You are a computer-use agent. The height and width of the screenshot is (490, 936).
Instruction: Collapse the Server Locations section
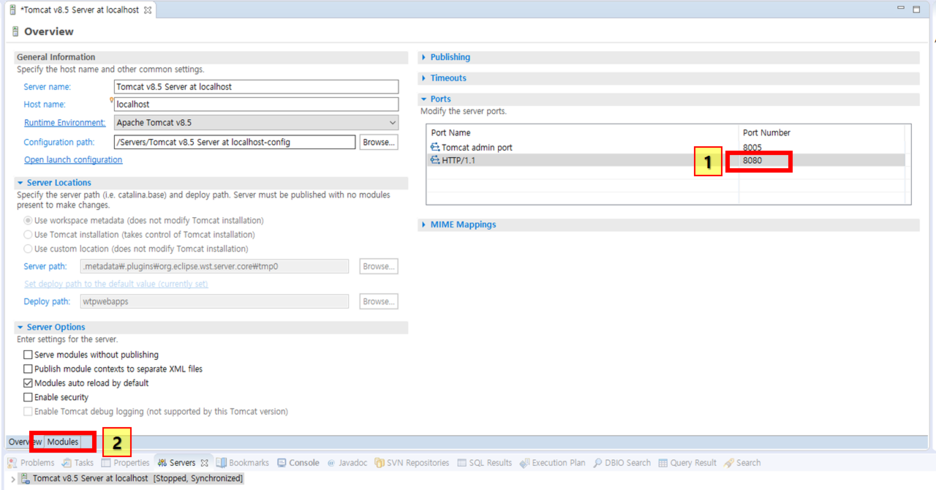click(x=20, y=183)
